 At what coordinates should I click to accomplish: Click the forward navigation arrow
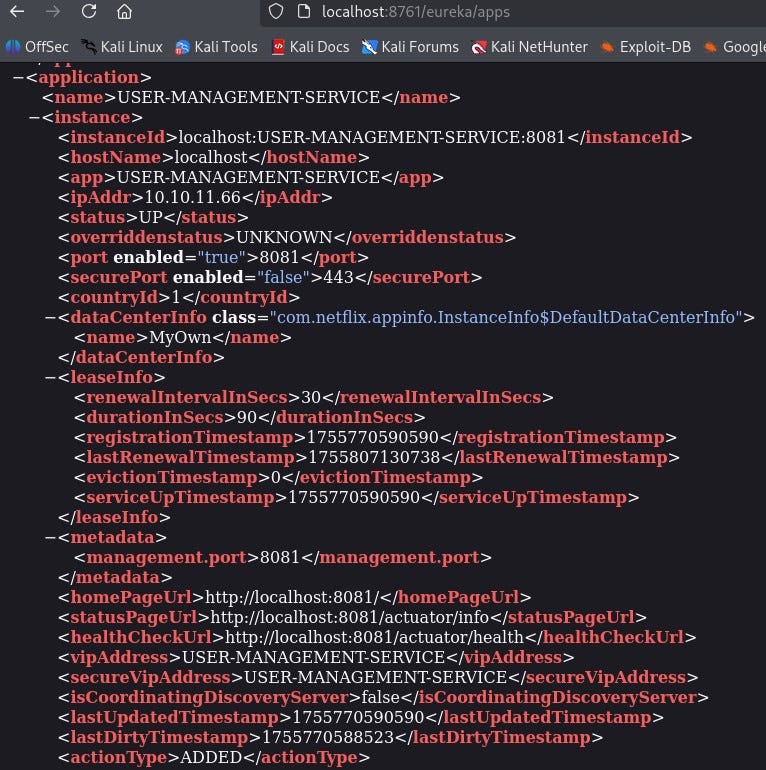54,12
